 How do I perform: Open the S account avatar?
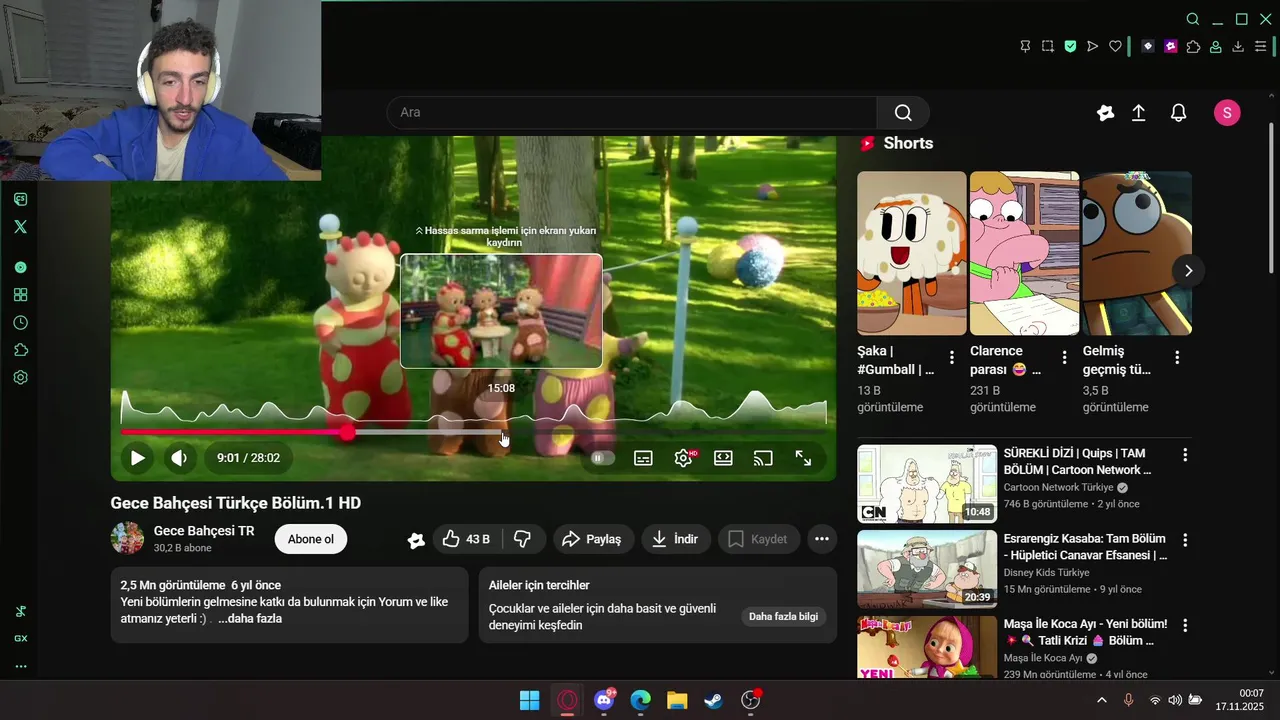(x=1227, y=113)
